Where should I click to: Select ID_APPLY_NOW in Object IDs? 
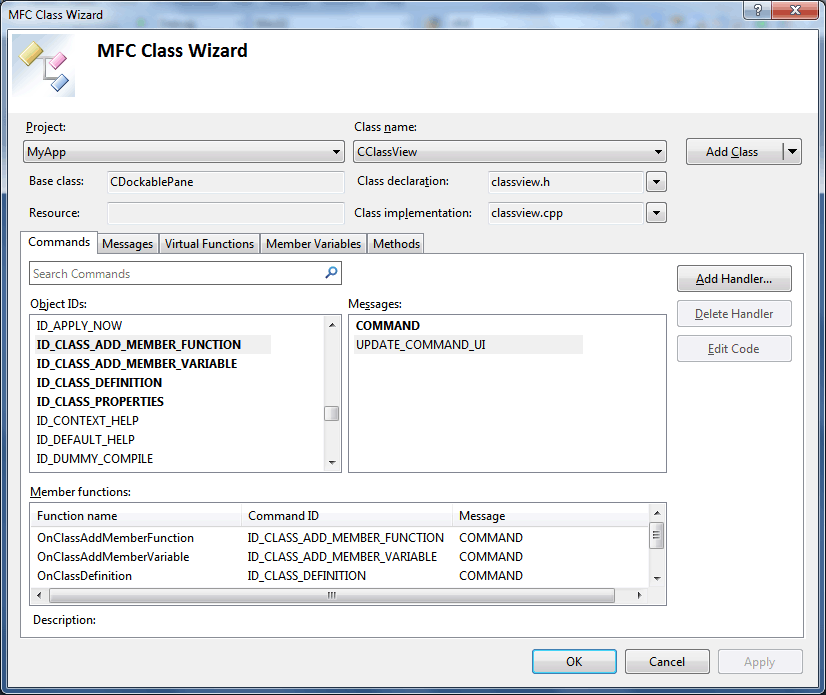(x=79, y=326)
